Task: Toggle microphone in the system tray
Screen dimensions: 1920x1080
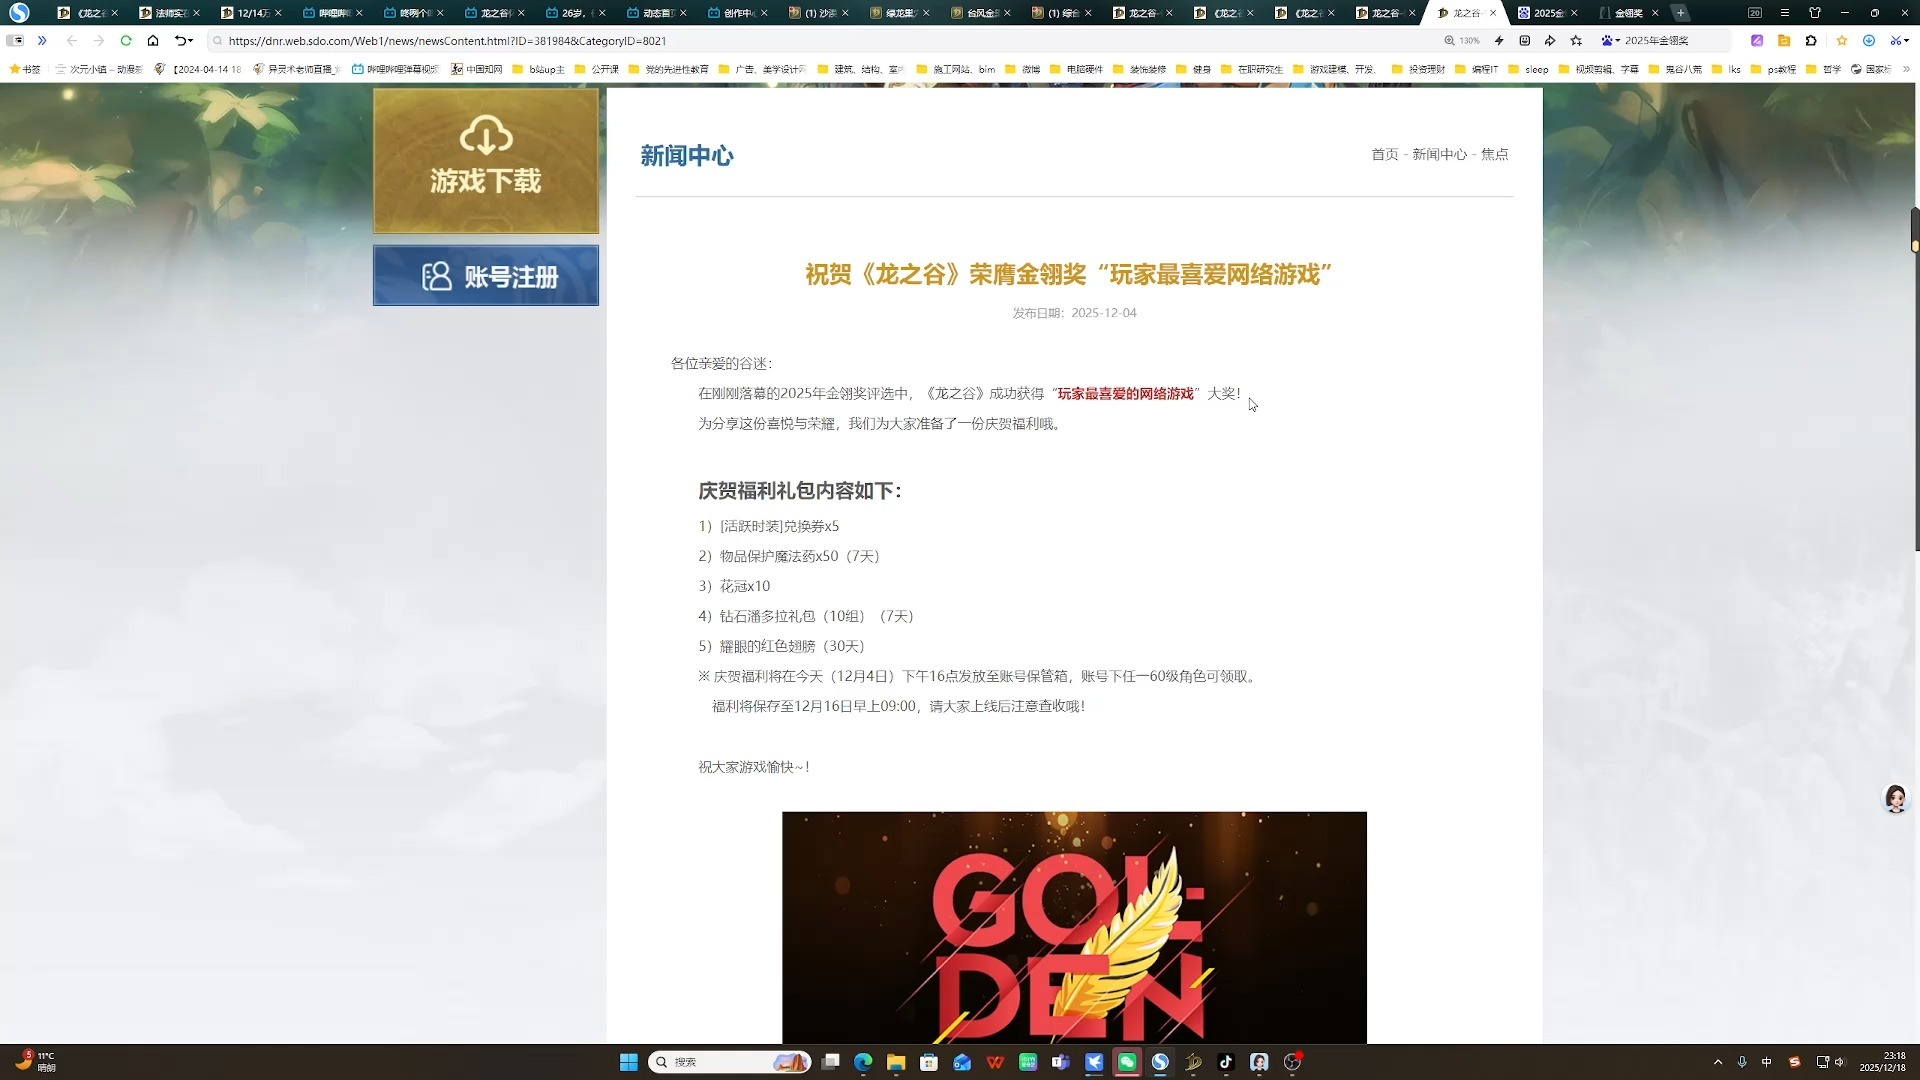Action: pyautogui.click(x=1742, y=1062)
